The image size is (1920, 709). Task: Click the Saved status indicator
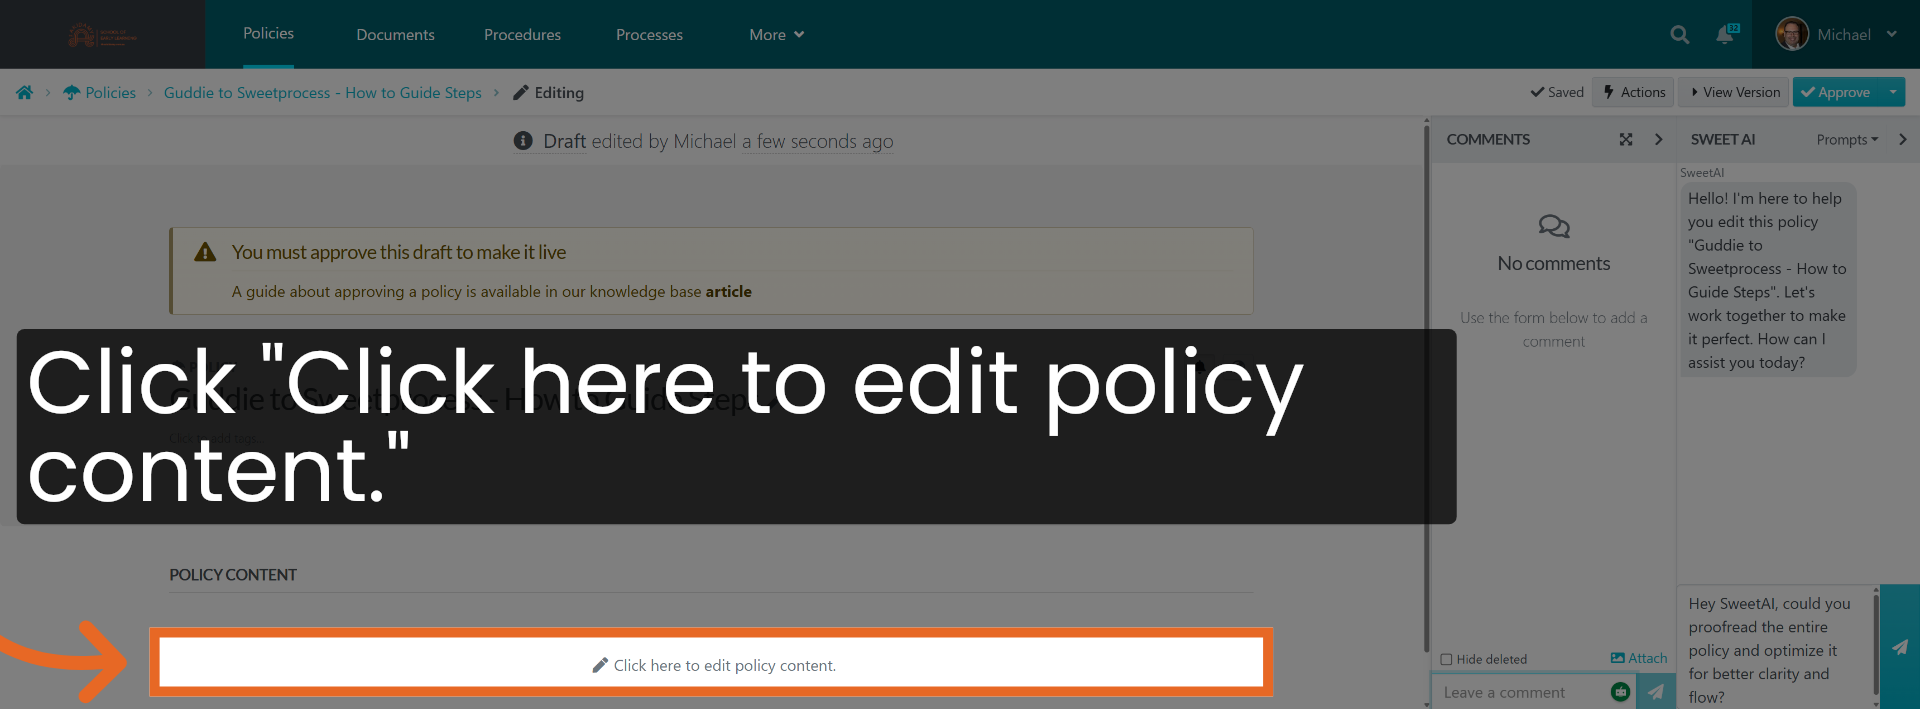(1557, 92)
